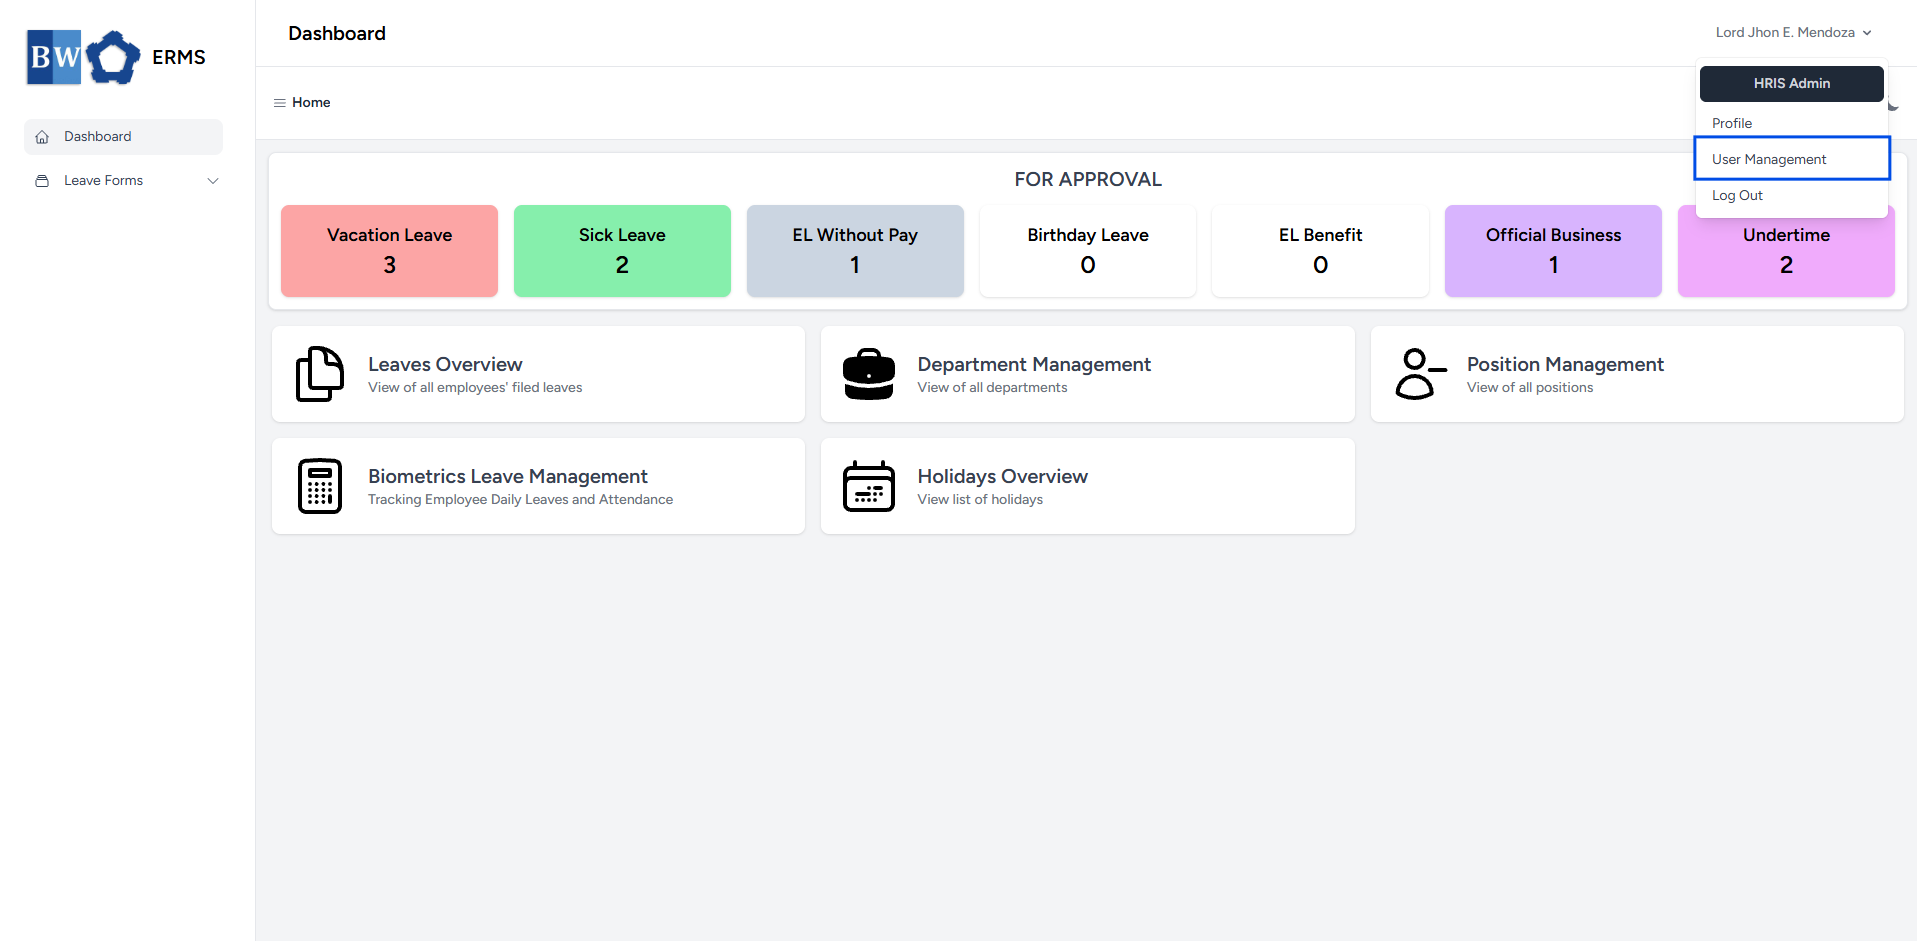
Task: Select Profile from the account menu
Action: pos(1732,122)
